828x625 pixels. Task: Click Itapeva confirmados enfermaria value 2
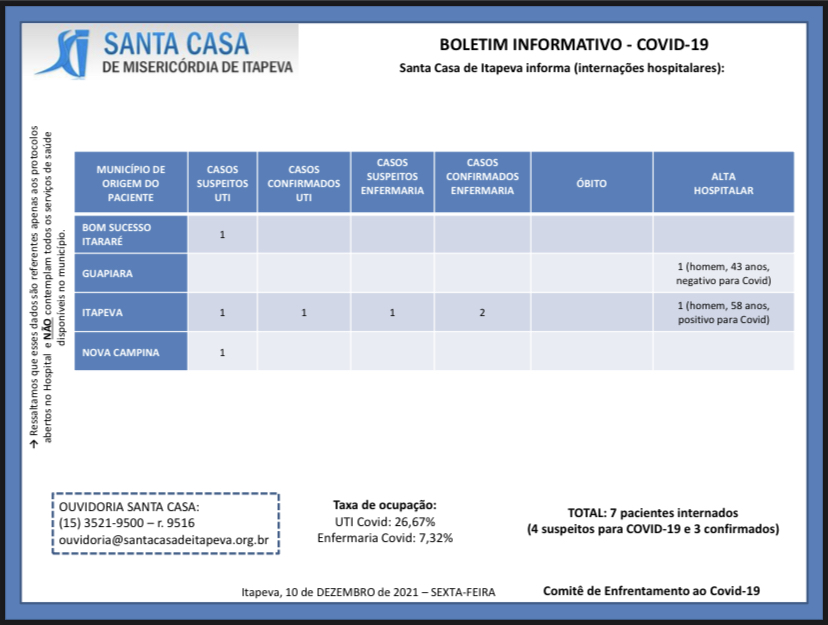482,312
